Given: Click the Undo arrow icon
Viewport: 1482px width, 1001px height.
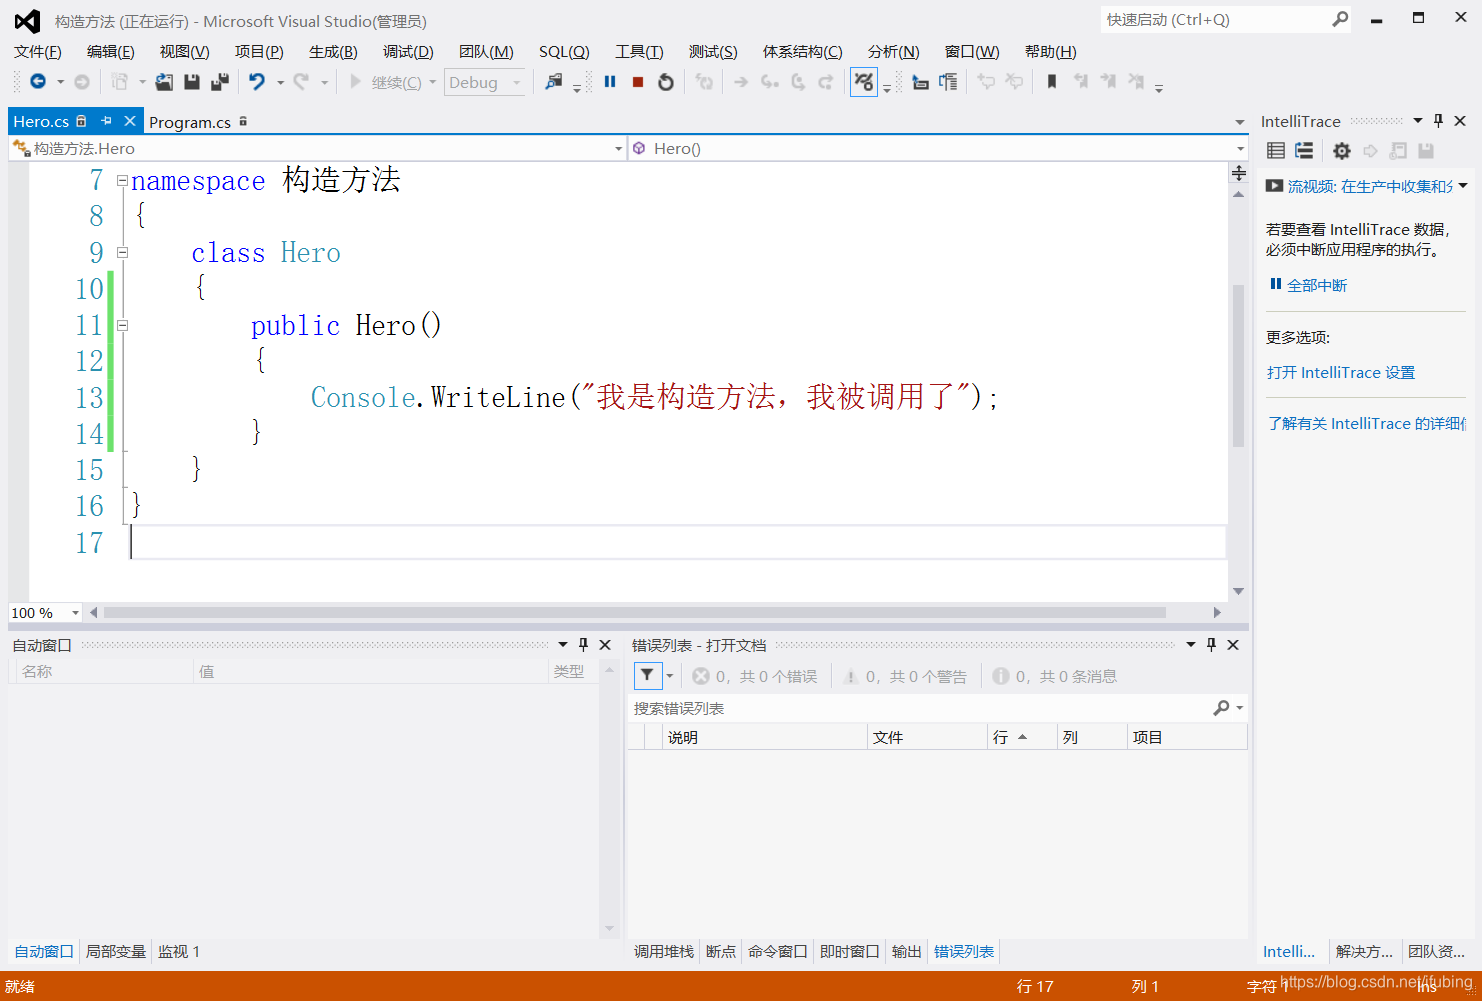Looking at the screenshot, I should pyautogui.click(x=257, y=82).
